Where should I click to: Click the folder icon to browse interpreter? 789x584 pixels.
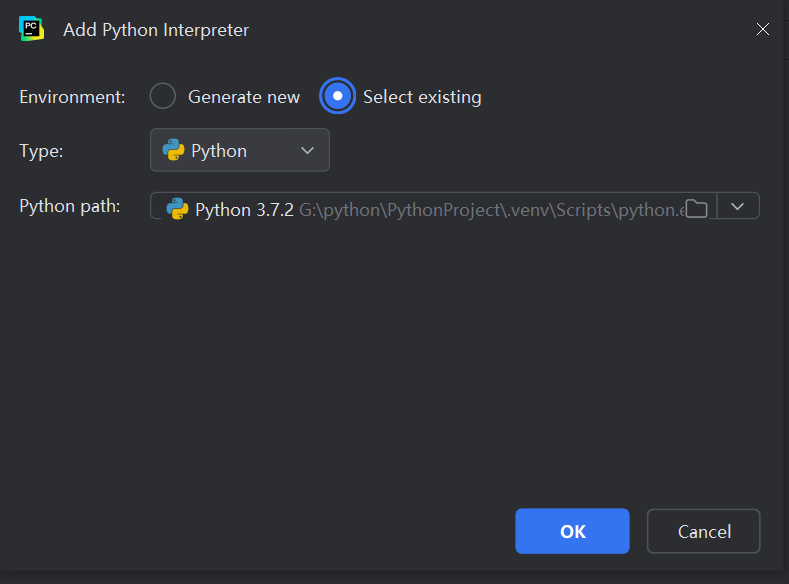click(x=696, y=208)
